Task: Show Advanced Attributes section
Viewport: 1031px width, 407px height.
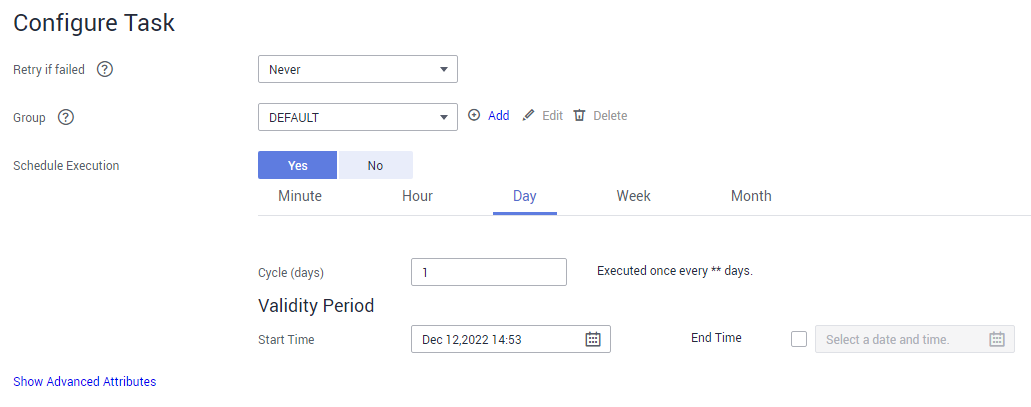Action: click(85, 381)
